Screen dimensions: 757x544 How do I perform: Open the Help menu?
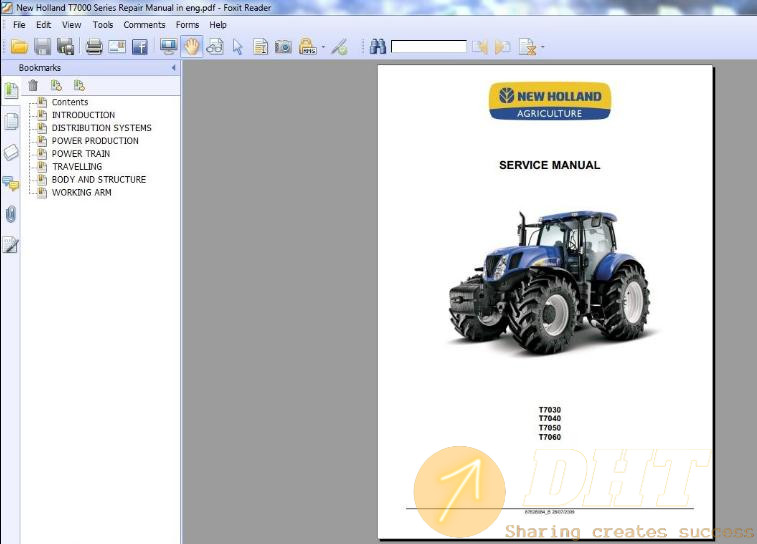coord(218,25)
